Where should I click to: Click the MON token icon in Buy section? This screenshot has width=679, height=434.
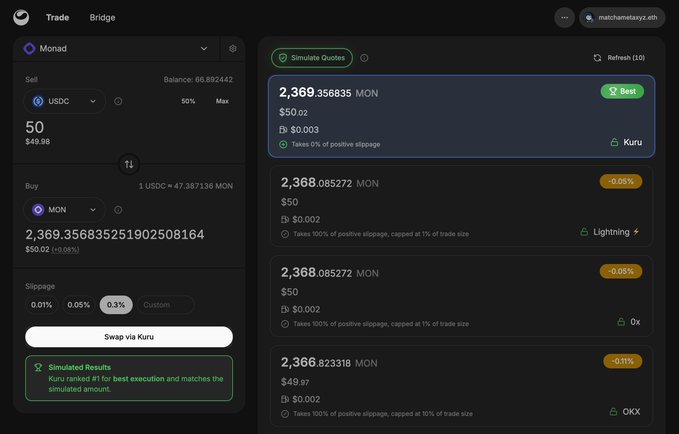click(38, 210)
